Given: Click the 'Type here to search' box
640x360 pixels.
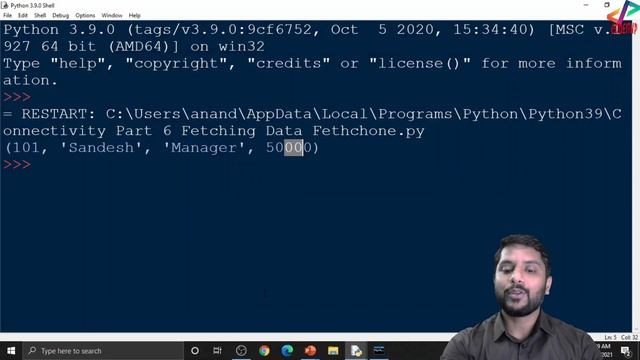Looking at the screenshot, I should (x=103, y=351).
